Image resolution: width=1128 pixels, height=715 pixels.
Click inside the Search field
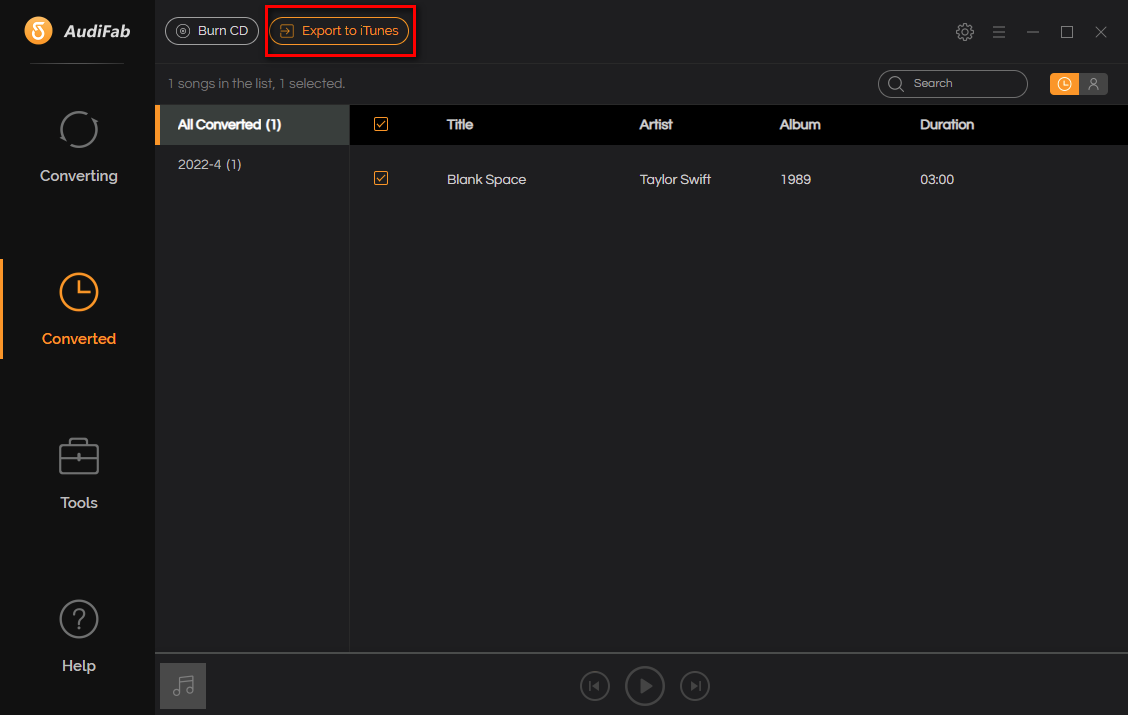952,83
